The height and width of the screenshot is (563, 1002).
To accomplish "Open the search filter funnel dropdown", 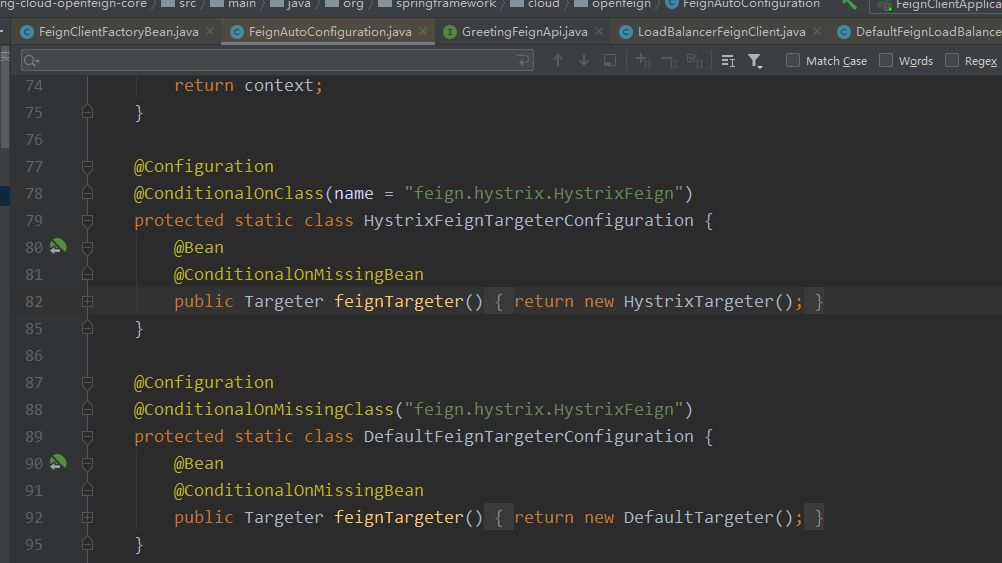I will coord(755,61).
